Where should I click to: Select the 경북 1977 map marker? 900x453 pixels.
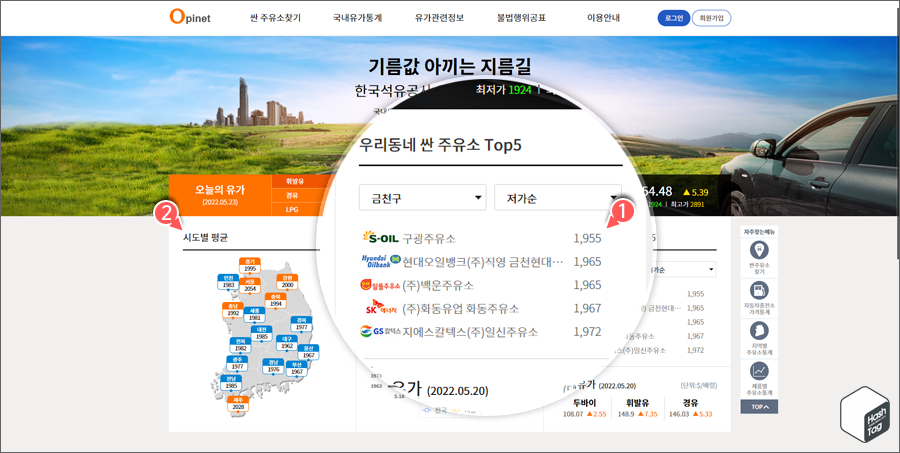(301, 324)
